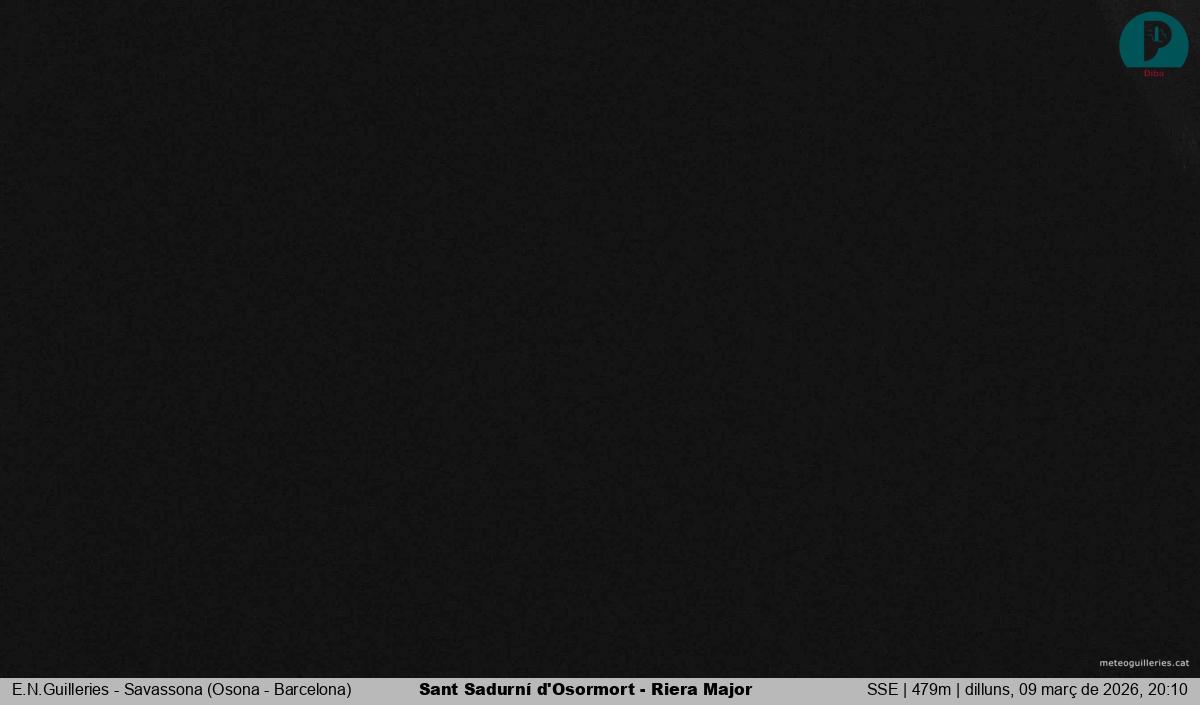Image resolution: width=1200 pixels, height=705 pixels.
Task: Click the red Diba text under logo
Action: [1153, 73]
